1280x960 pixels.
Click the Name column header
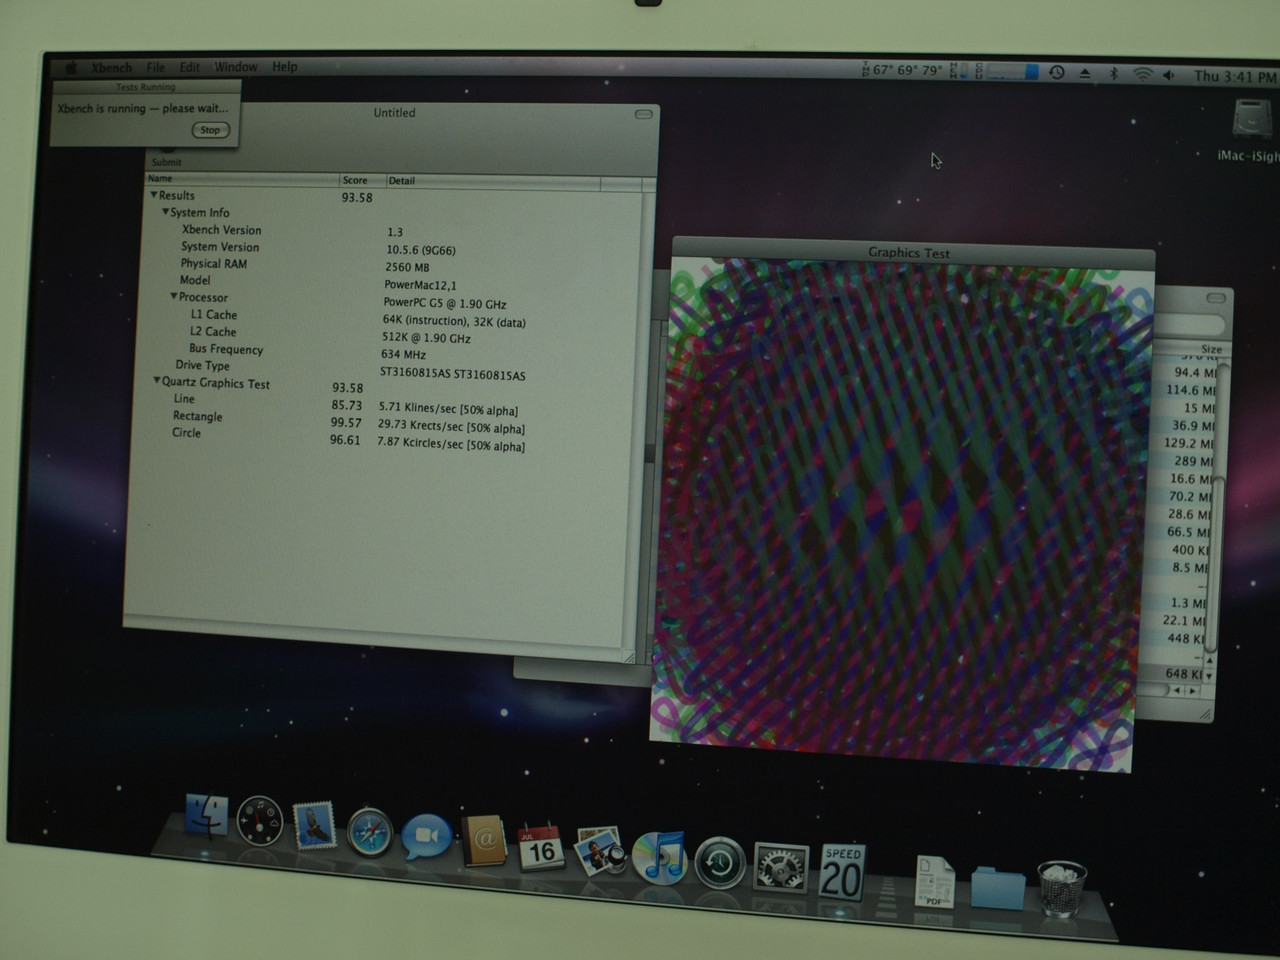(242, 179)
